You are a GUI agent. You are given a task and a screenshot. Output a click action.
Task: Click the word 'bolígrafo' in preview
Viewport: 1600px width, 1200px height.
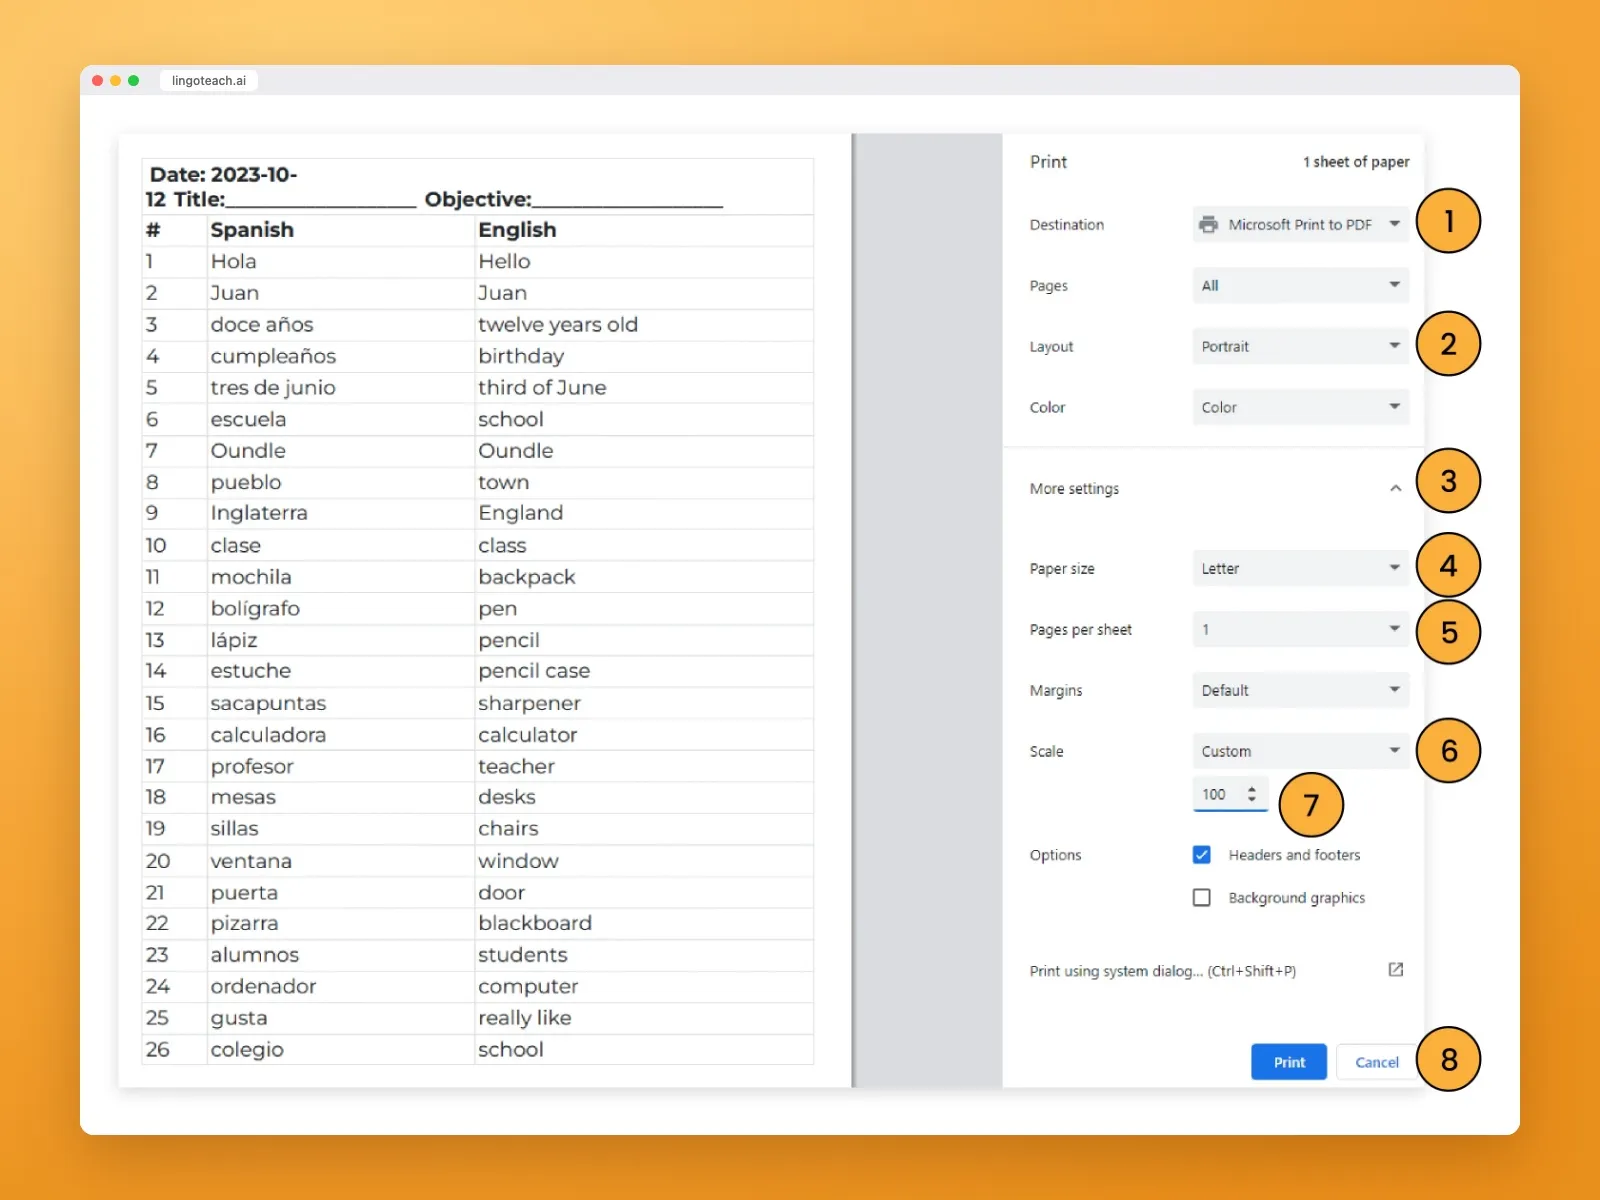pos(255,609)
